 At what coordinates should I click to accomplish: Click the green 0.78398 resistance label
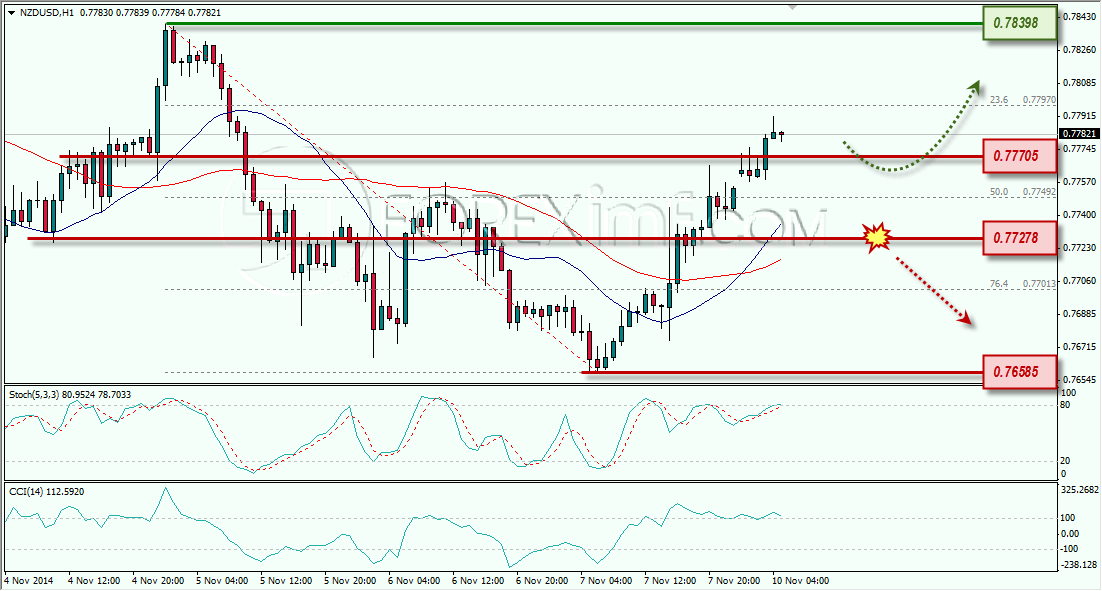pos(1019,23)
